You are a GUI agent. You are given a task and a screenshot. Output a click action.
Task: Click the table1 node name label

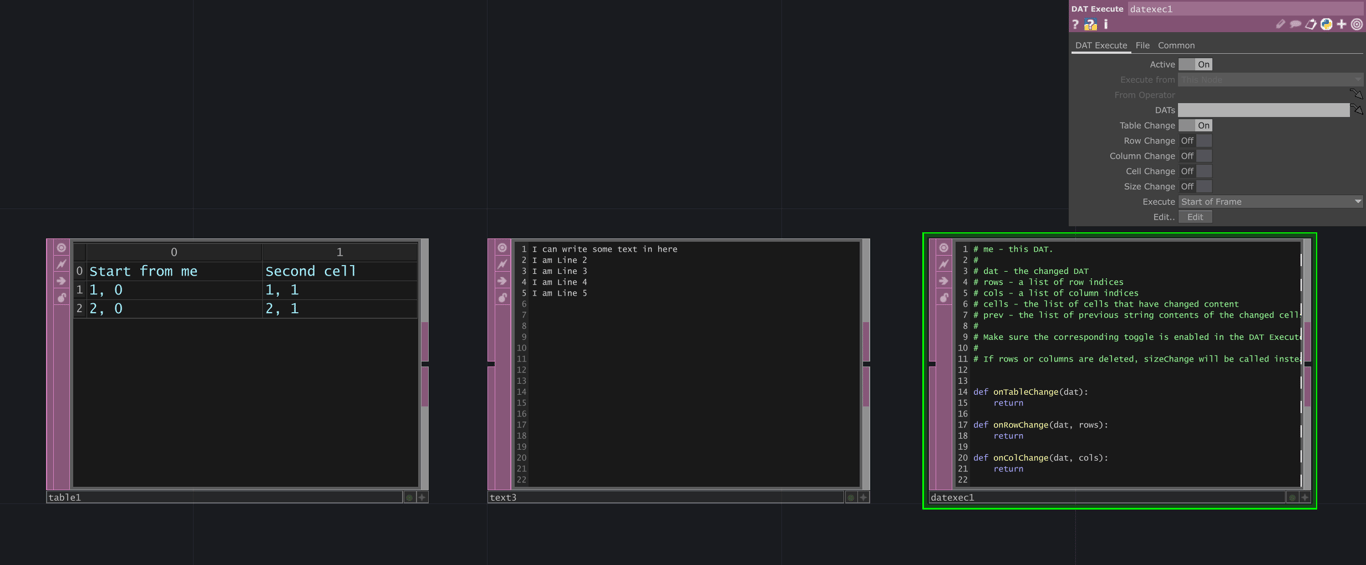[65, 497]
